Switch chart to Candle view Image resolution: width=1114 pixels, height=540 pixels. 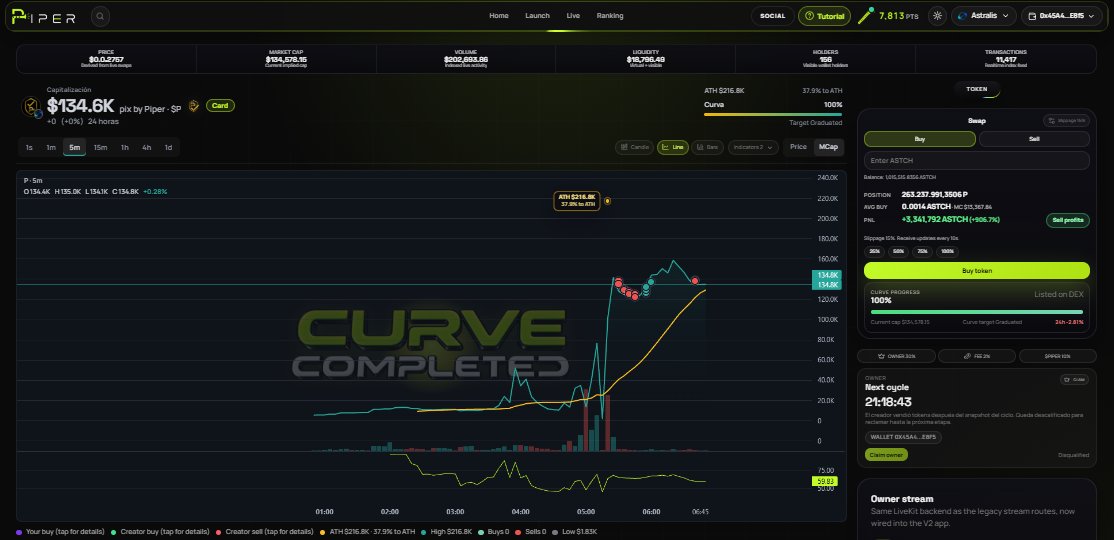click(x=634, y=147)
